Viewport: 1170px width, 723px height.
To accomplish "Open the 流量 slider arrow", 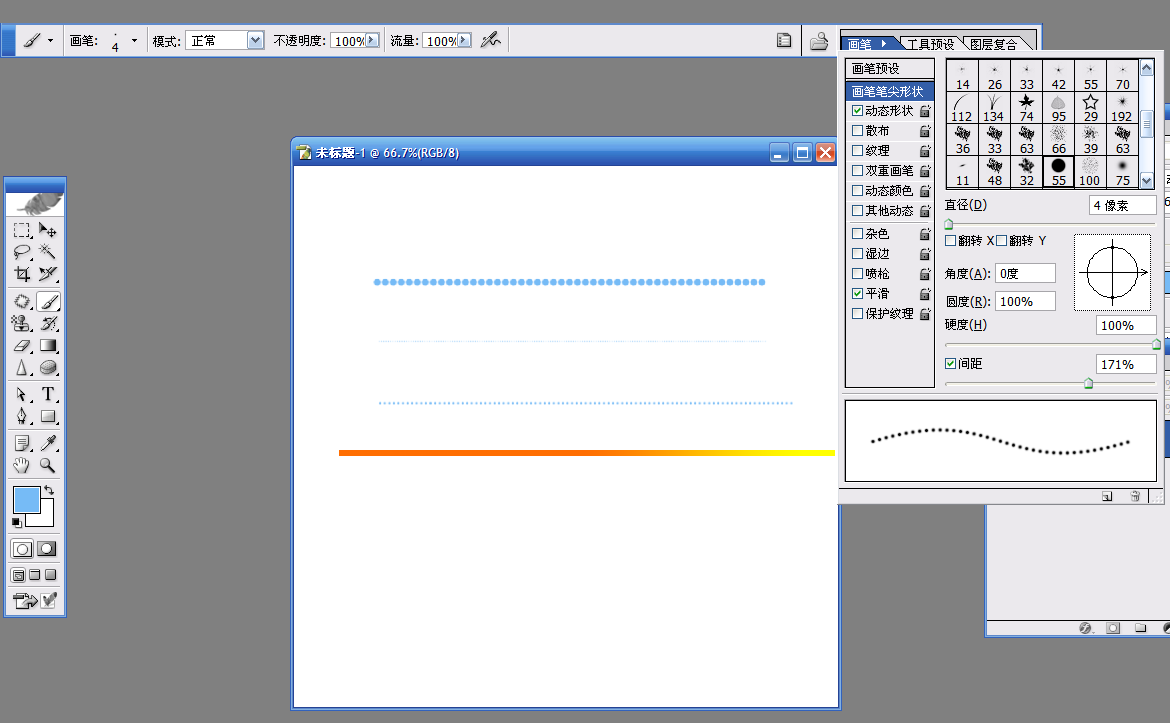I will 464,40.
